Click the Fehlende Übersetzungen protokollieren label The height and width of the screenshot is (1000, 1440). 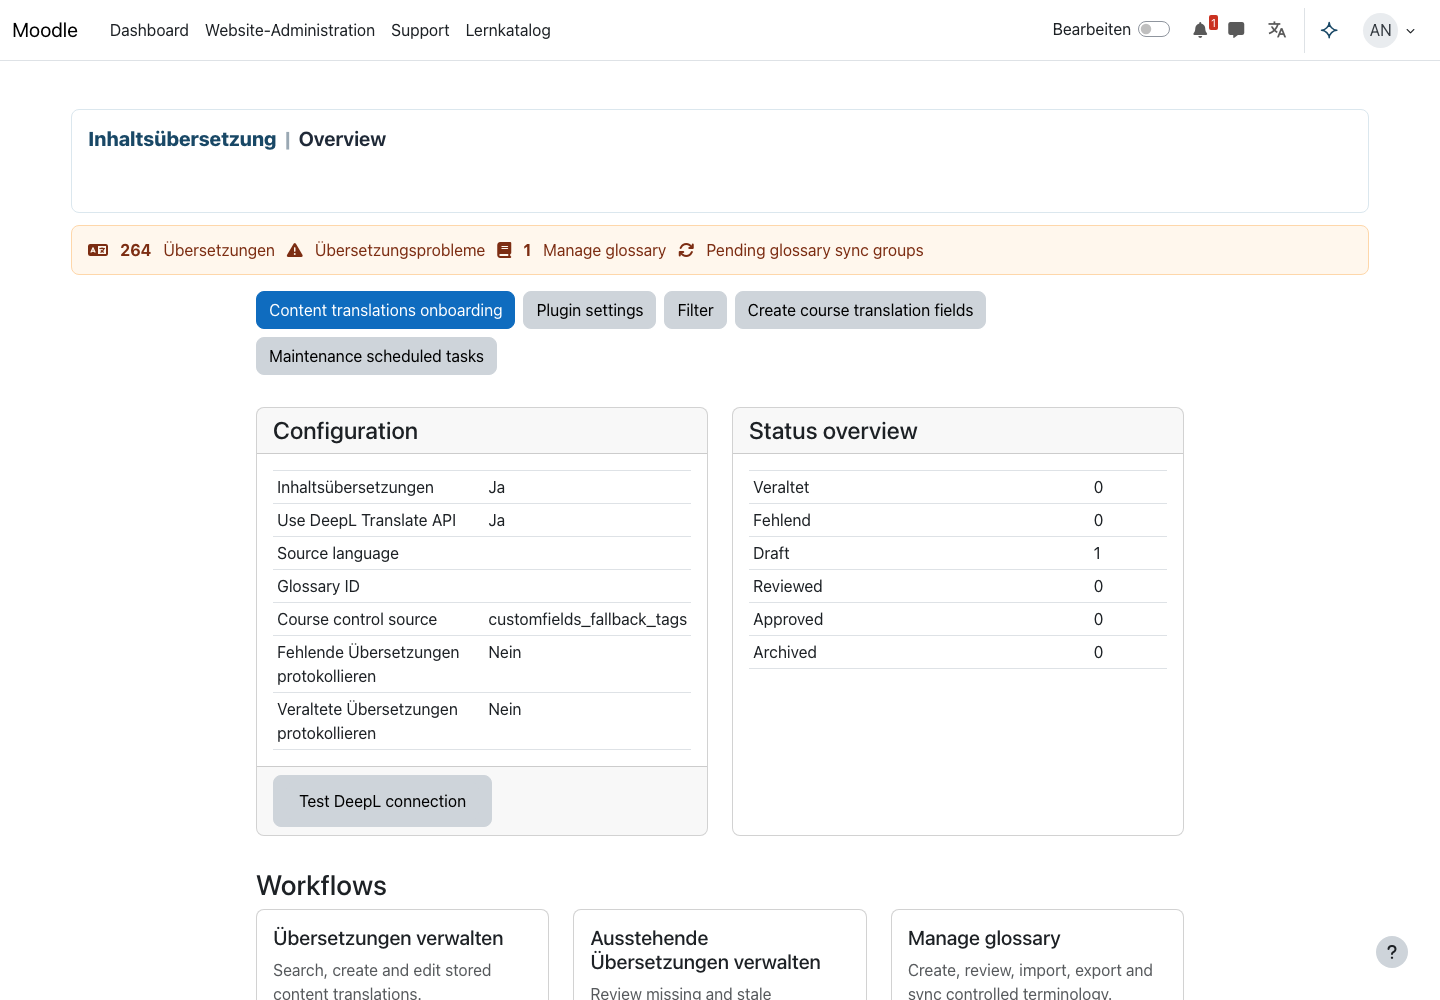click(x=368, y=664)
